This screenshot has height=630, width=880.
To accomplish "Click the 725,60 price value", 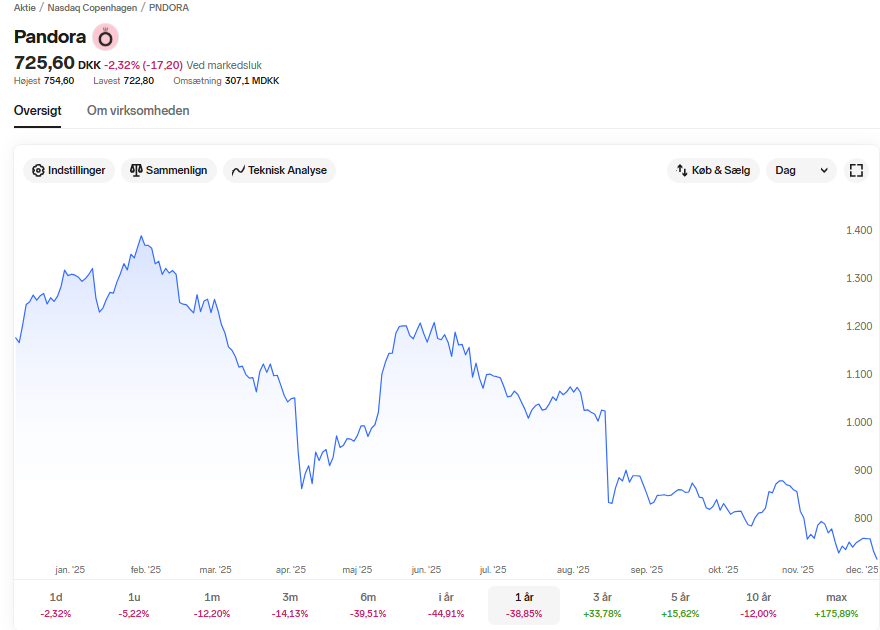I will [44, 63].
